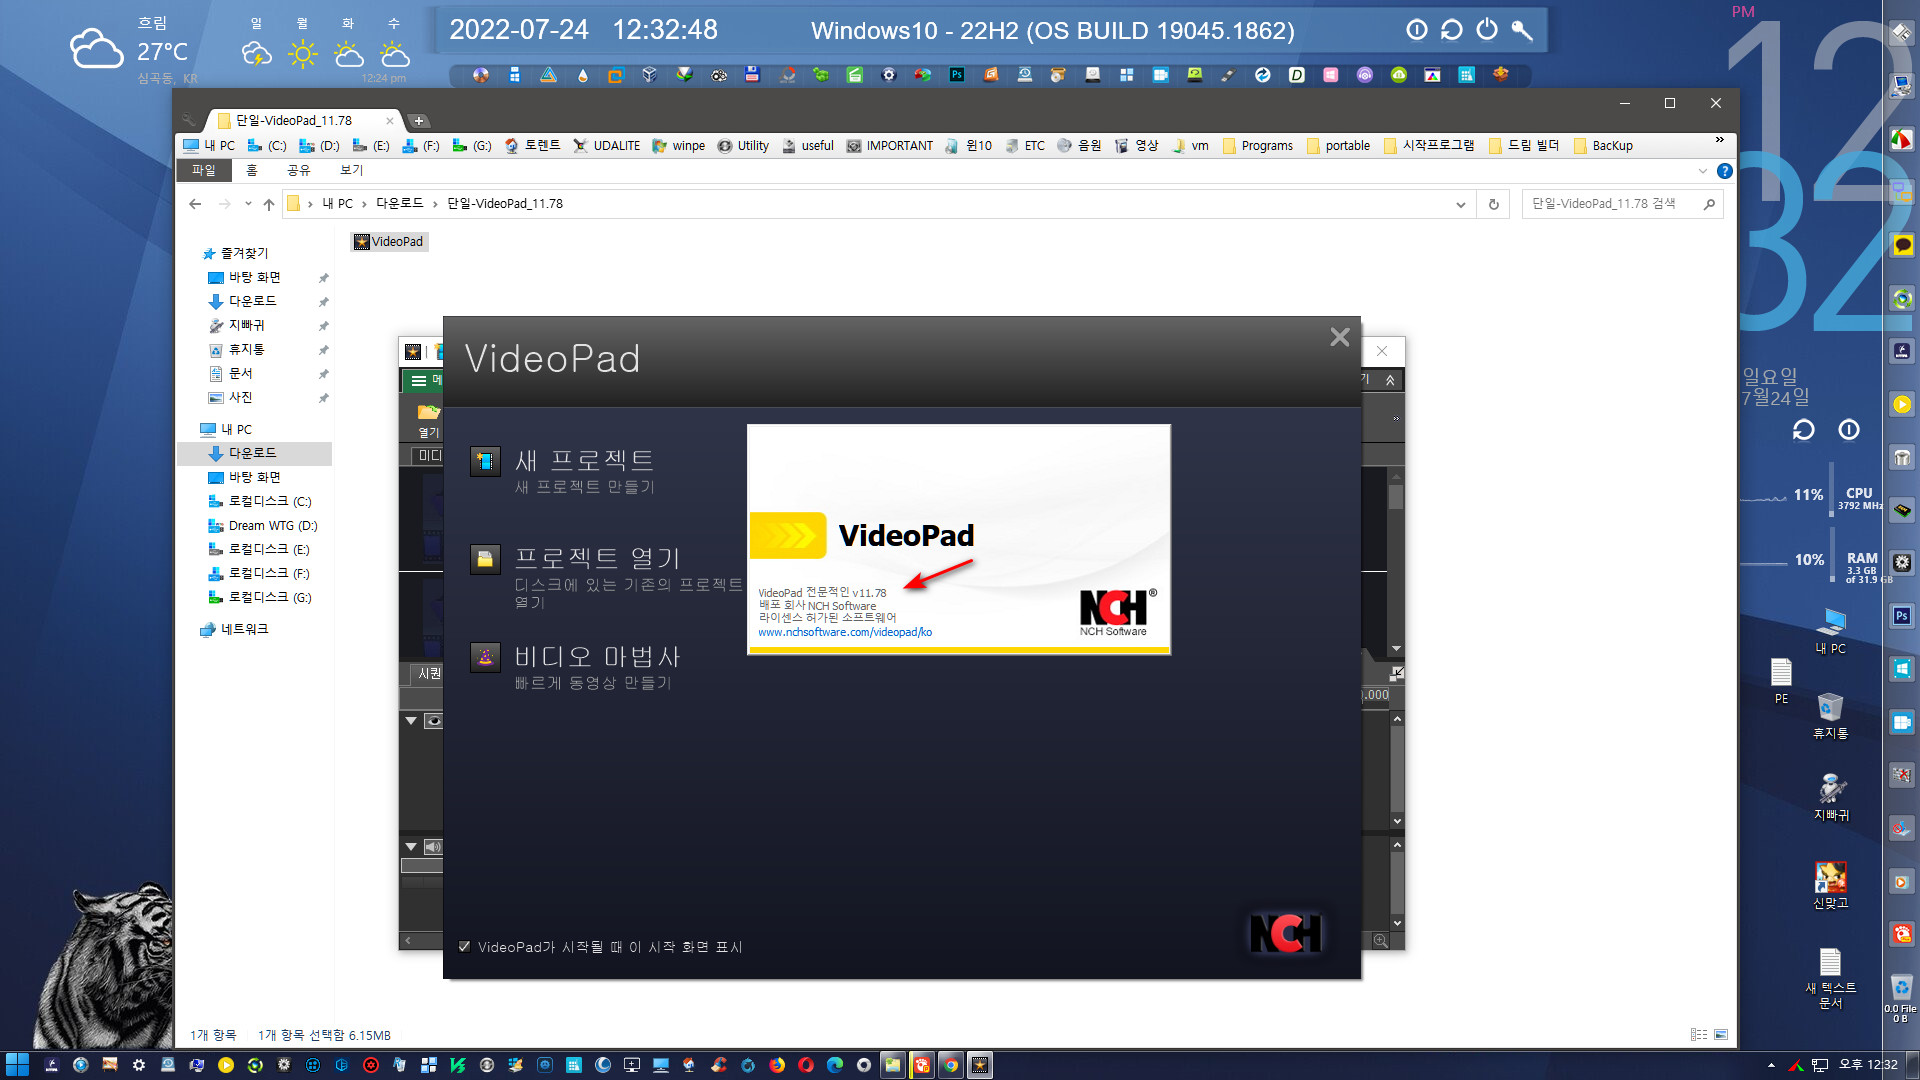
Task: Open the 보기 ribbon tab
Action: point(351,171)
